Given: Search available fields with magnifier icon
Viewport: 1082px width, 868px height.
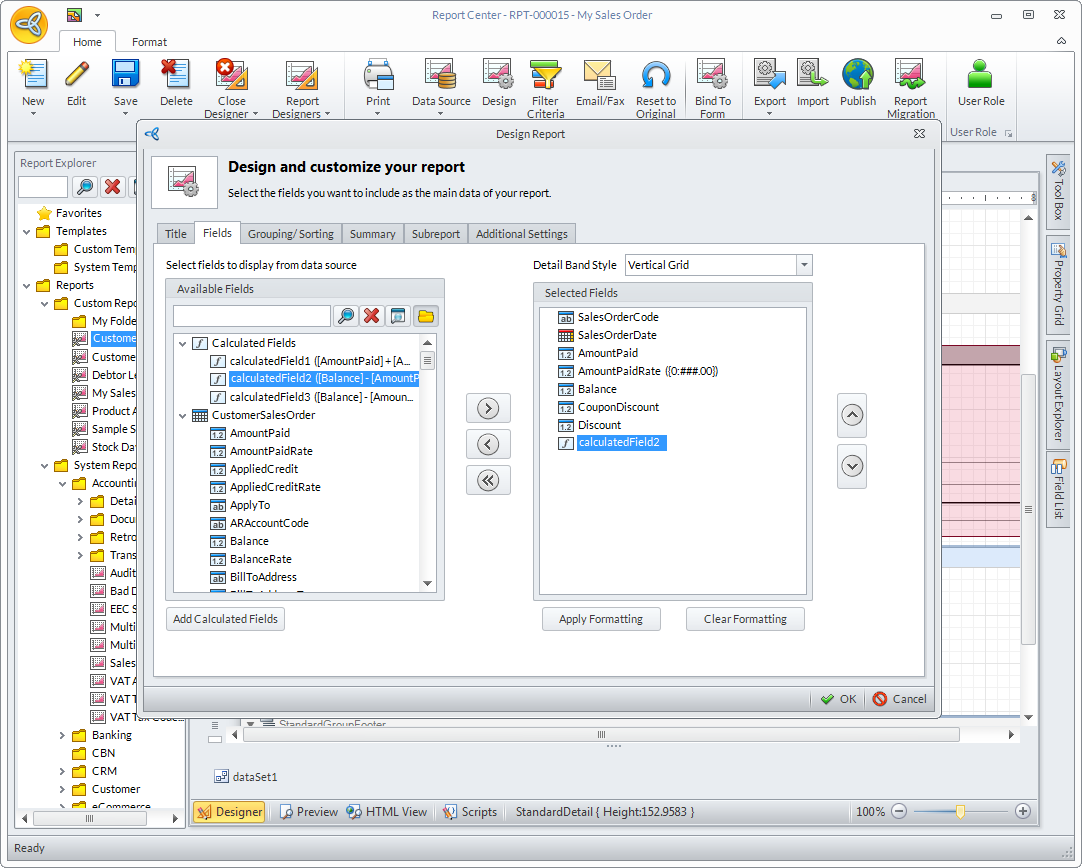Looking at the screenshot, I should tap(345, 316).
